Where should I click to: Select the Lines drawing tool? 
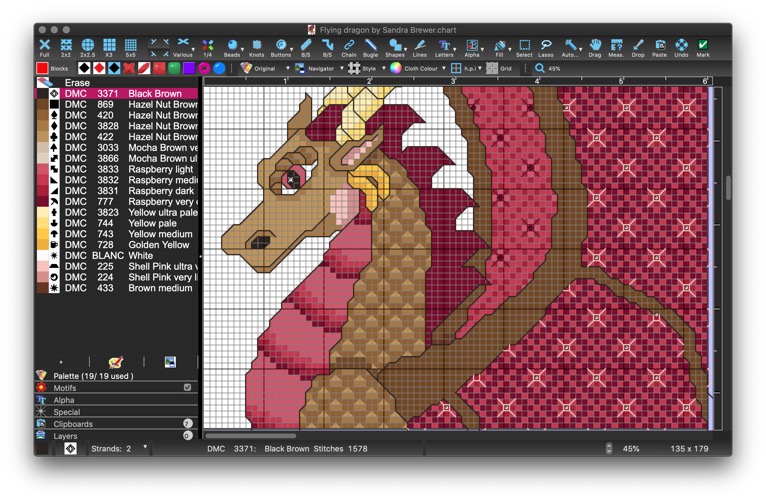coord(420,47)
